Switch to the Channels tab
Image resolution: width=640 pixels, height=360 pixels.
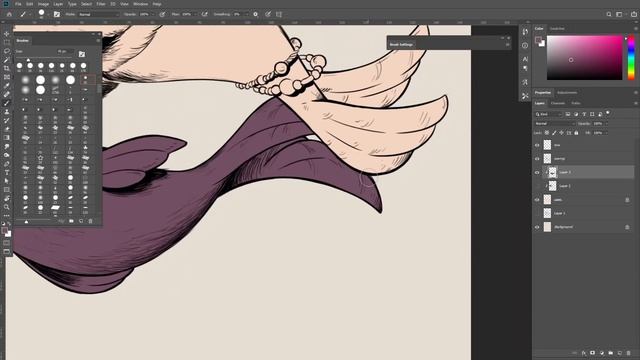pos(558,103)
